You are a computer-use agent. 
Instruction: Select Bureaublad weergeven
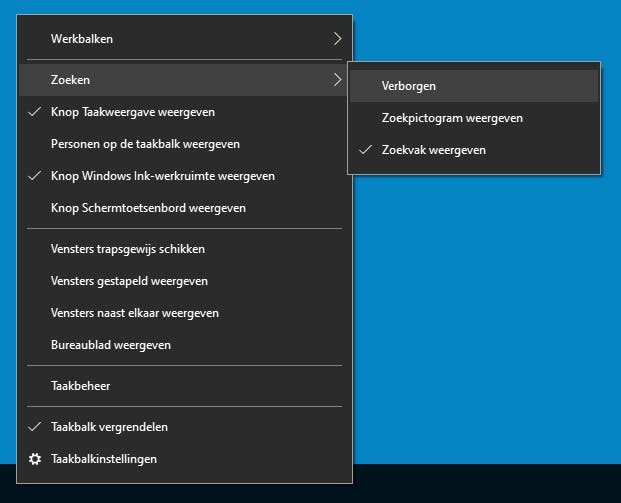[x=111, y=345]
